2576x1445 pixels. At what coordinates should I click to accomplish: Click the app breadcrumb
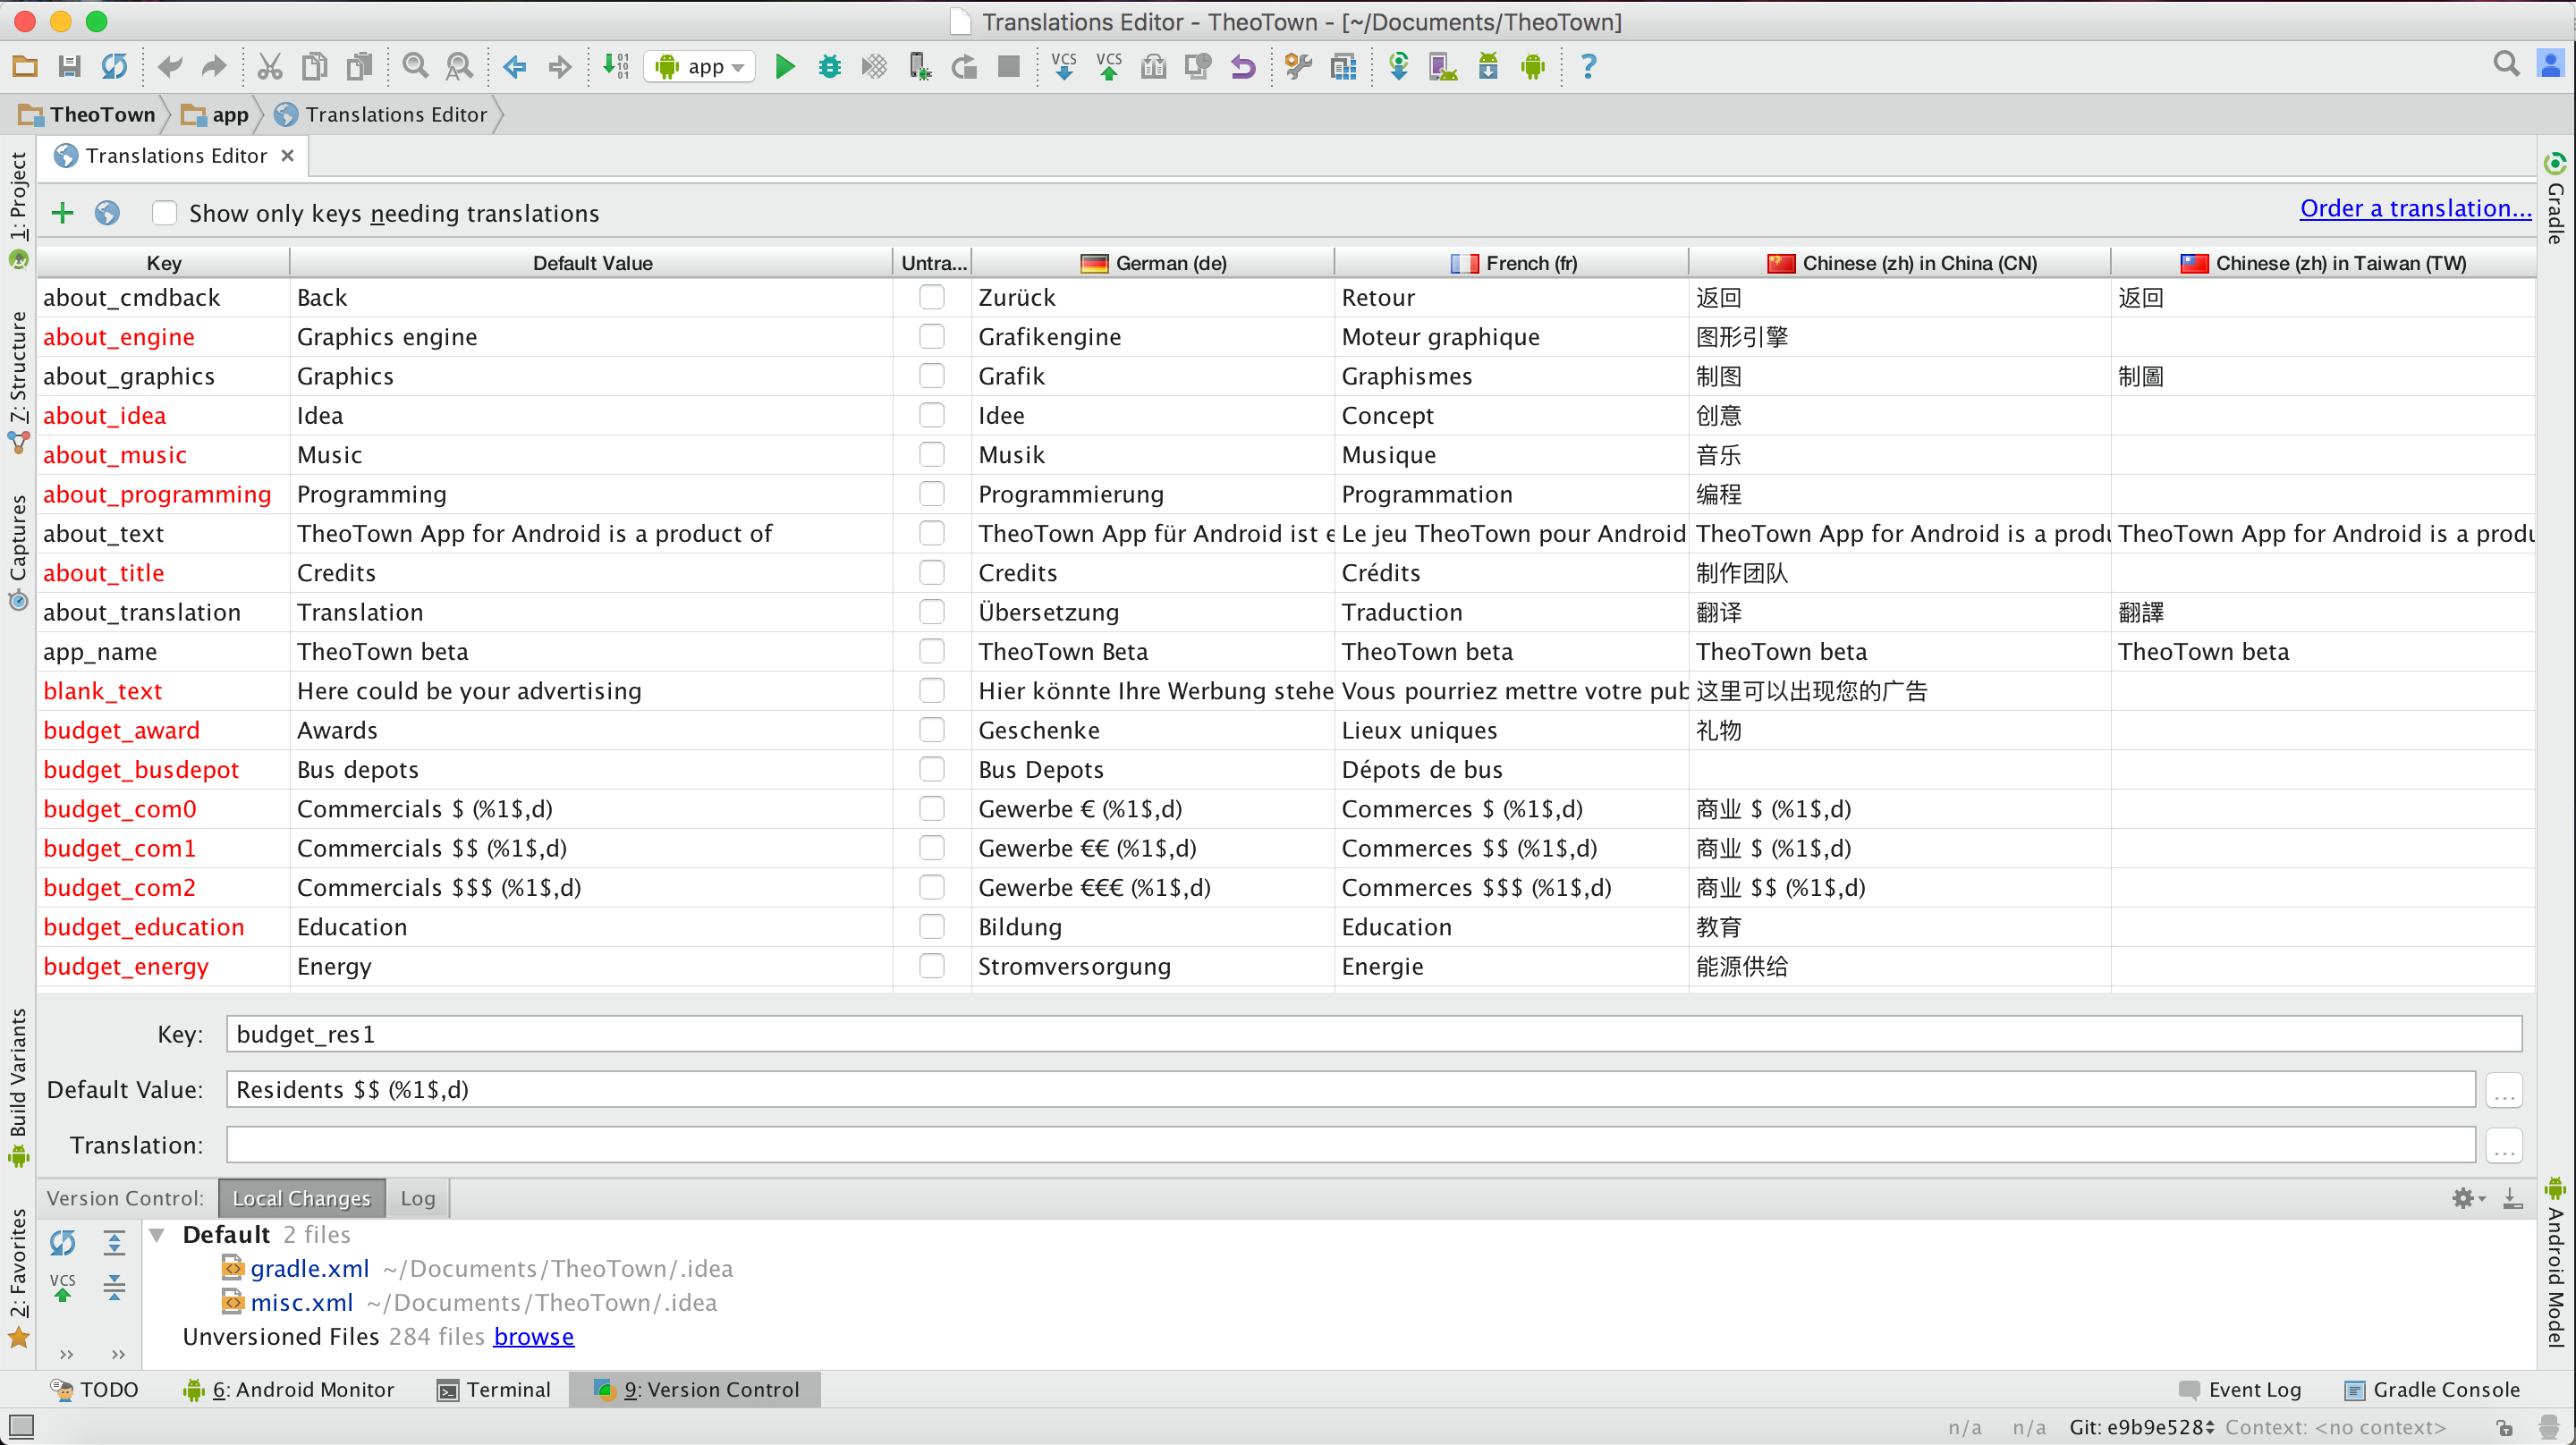(x=216, y=115)
